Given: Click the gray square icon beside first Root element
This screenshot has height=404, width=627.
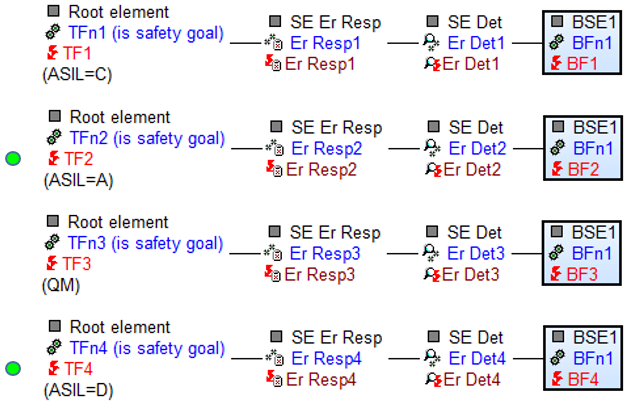Looking at the screenshot, I should (x=54, y=11).
